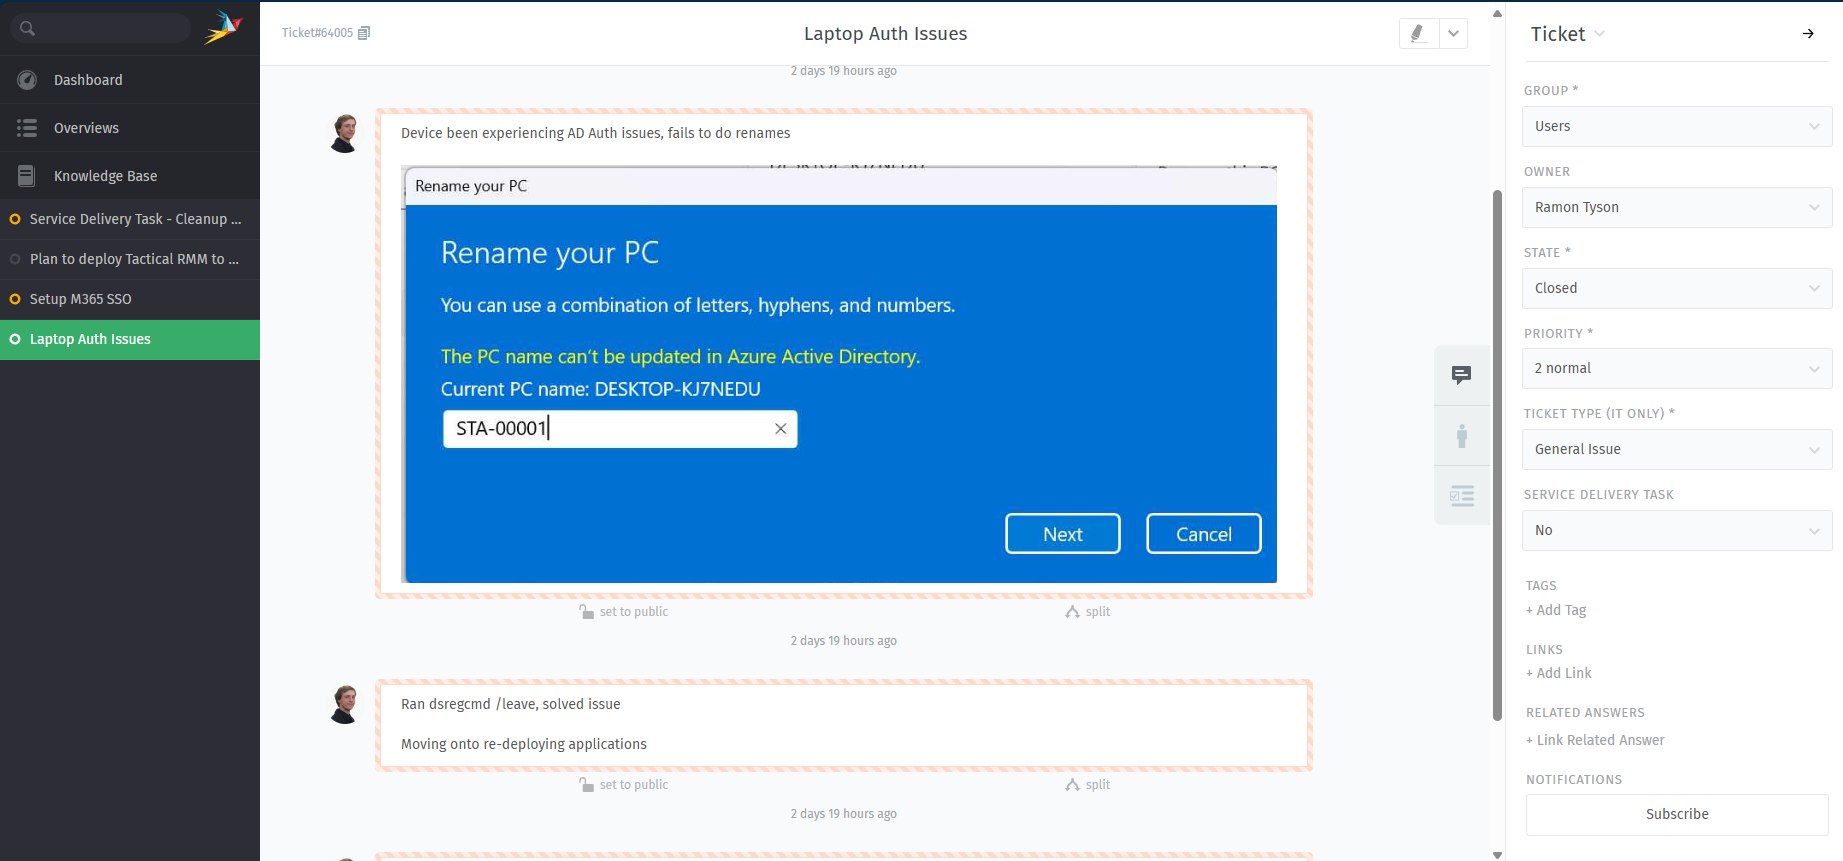The height and width of the screenshot is (861, 1843).
Task: Switch to Setup M365 SSO ticket tab
Action: point(81,299)
